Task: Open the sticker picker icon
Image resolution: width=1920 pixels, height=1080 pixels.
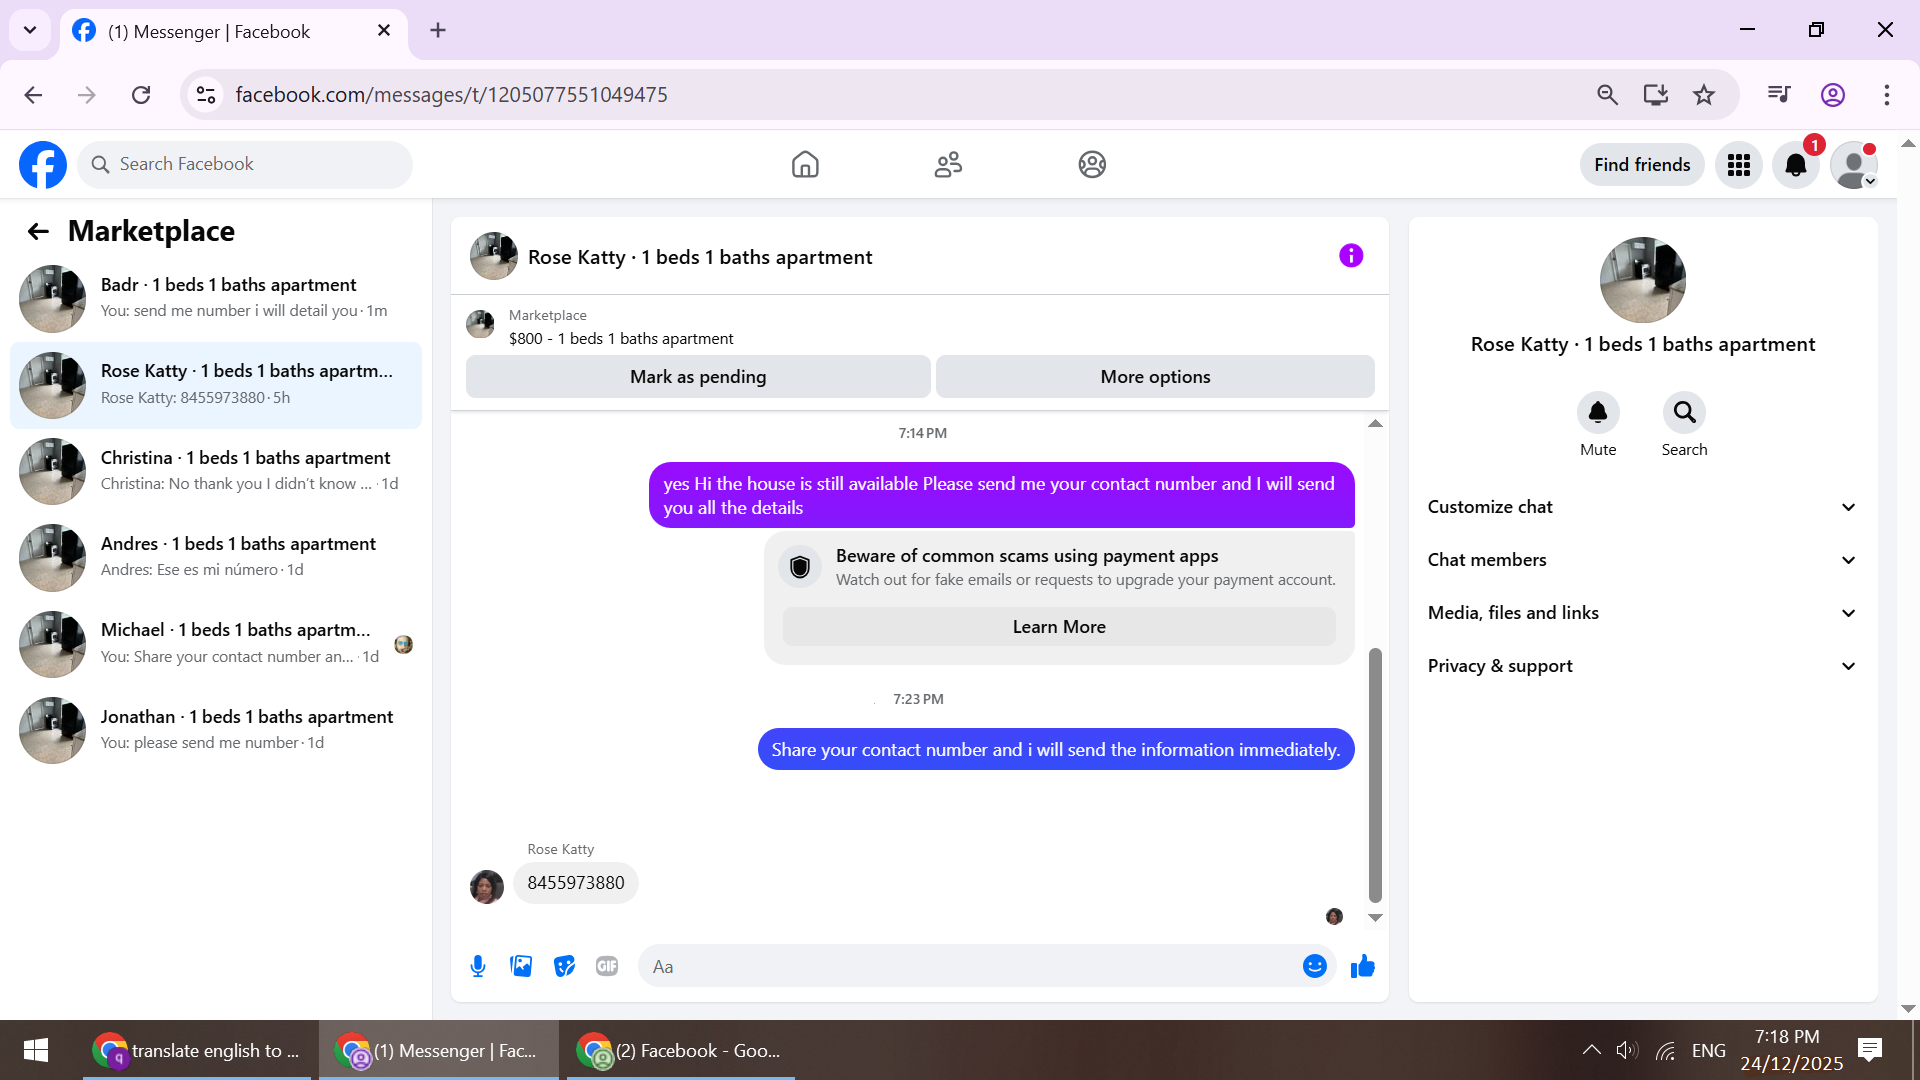Action: pos(564,966)
